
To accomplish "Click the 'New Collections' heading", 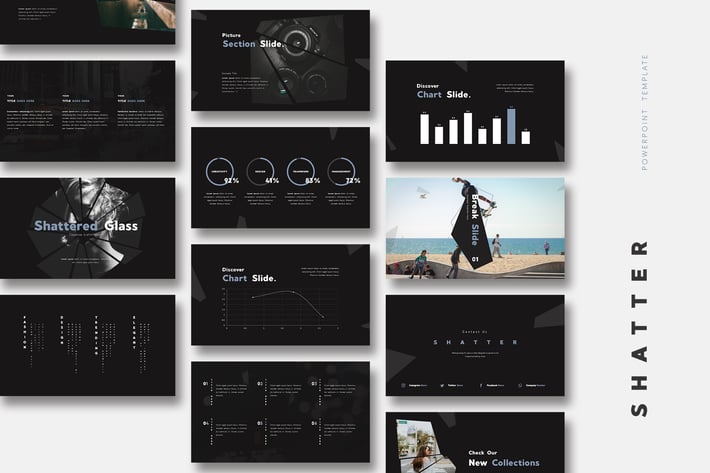I will point(504,463).
